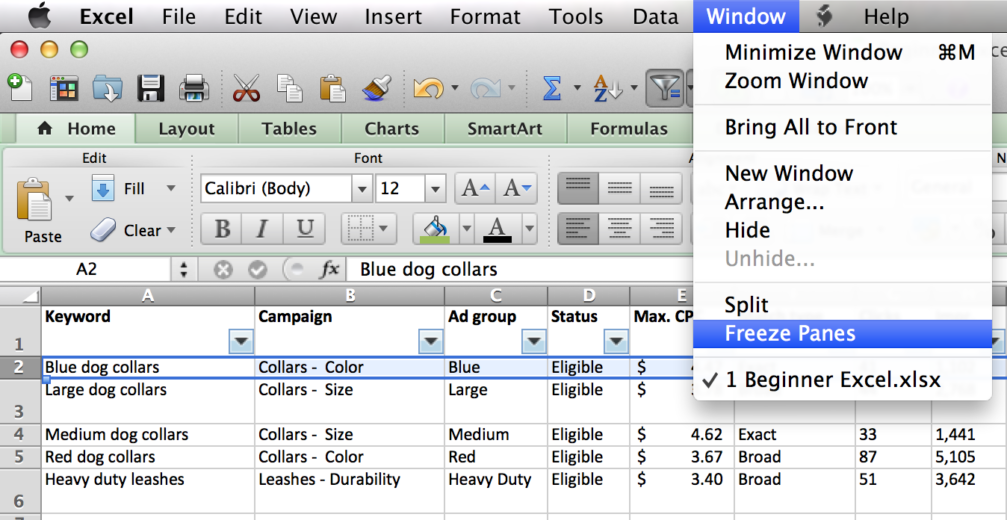The width and height of the screenshot is (1007, 520).
Task: Open the template gallery icon
Action: (64, 89)
